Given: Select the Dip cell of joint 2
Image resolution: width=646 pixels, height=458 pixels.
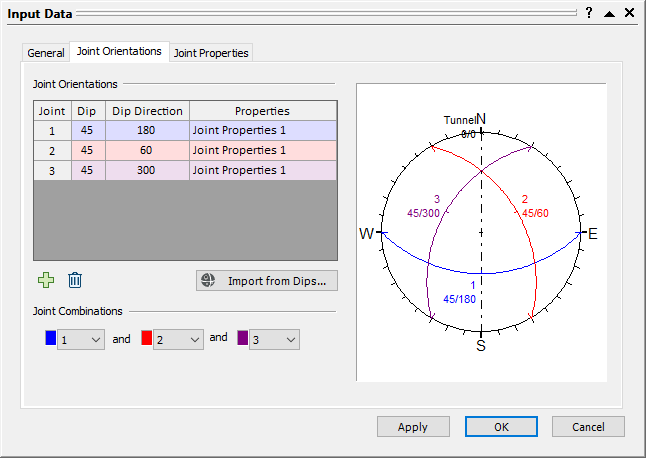Looking at the screenshot, I should click(88, 150).
